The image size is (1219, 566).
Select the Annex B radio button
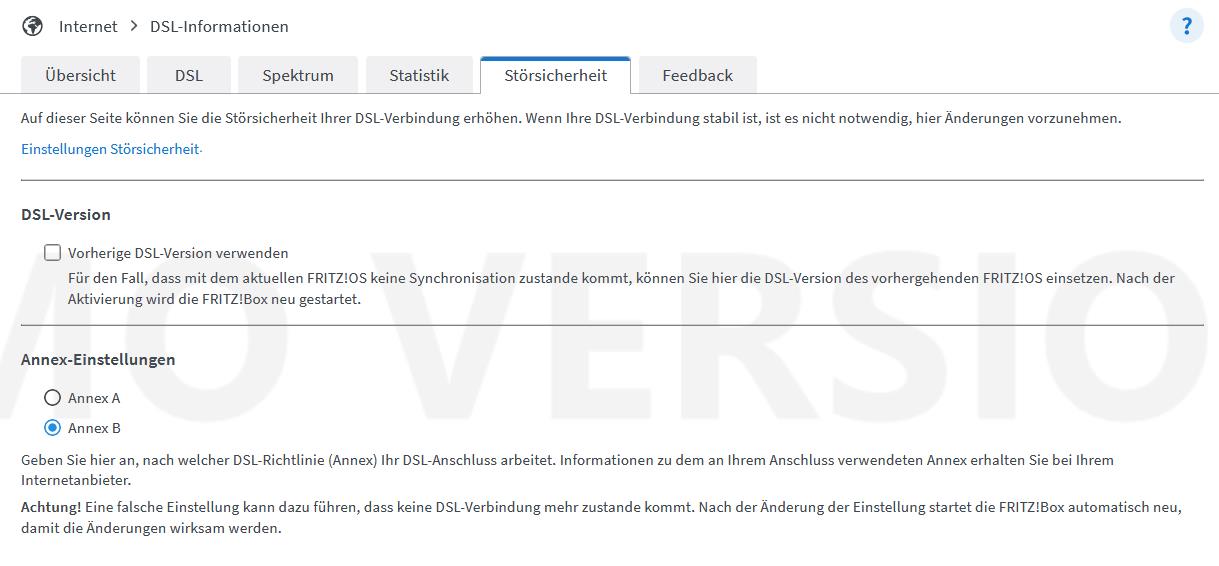[52, 428]
